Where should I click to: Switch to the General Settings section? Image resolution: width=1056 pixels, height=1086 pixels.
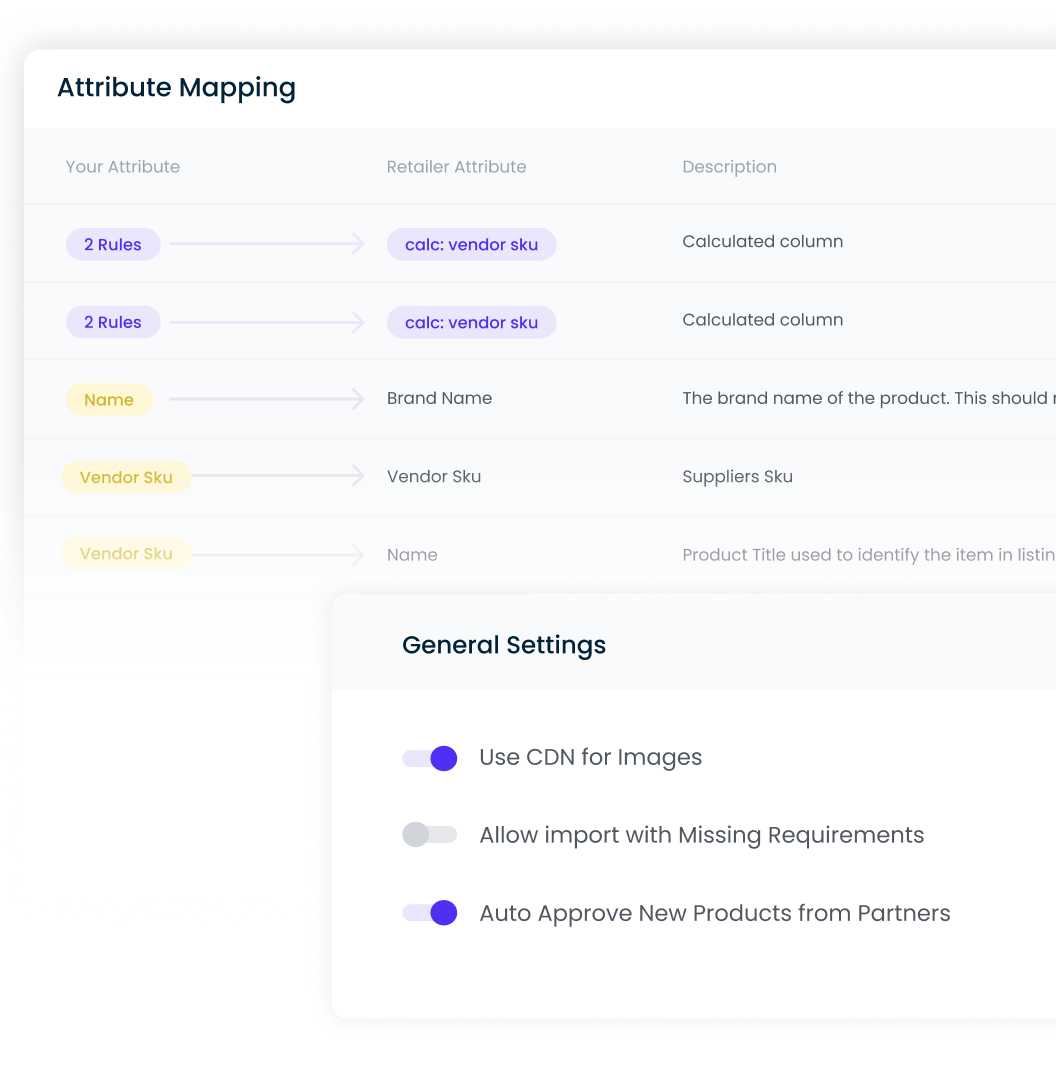(x=503, y=645)
